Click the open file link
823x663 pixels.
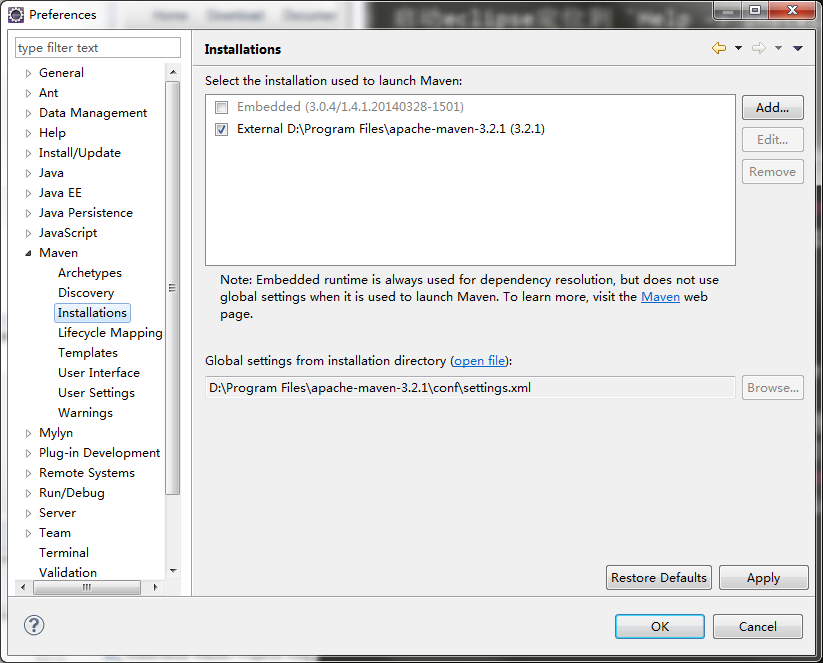pos(480,361)
